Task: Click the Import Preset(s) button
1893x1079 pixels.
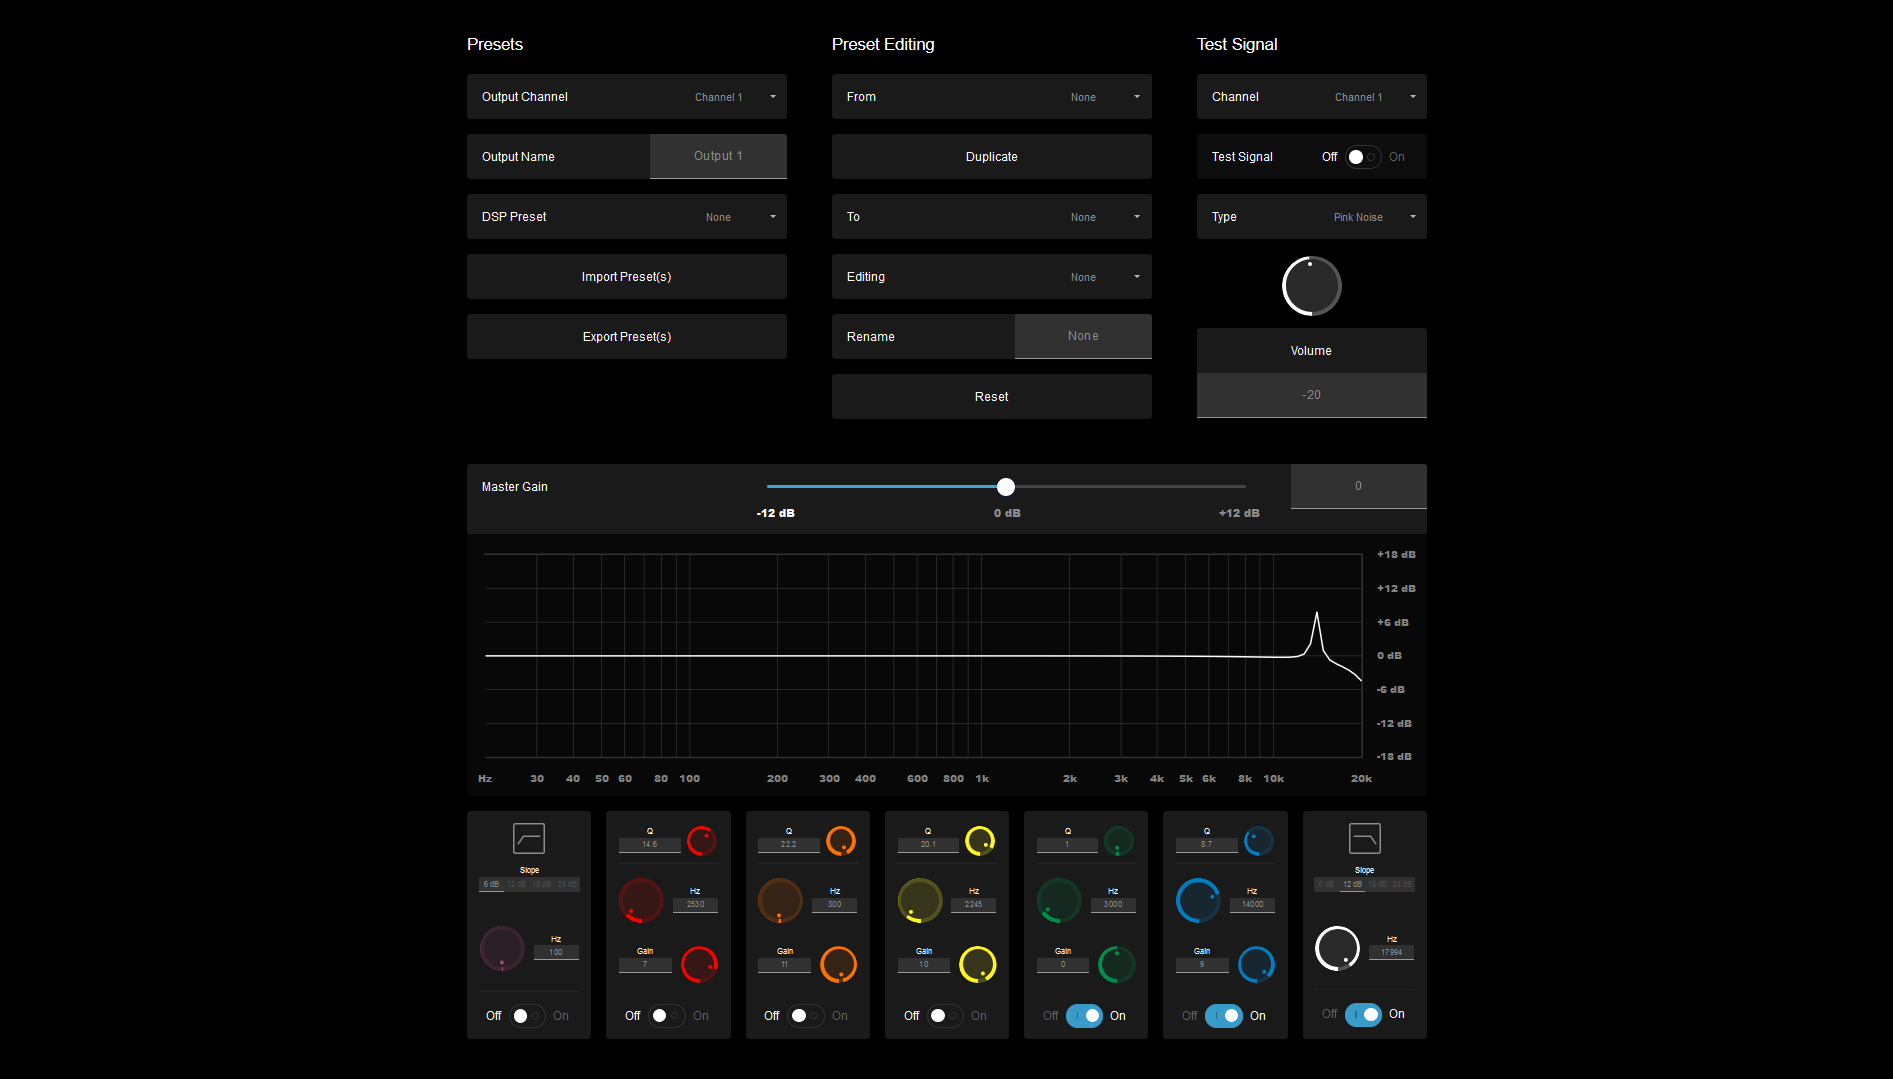Action: point(627,277)
